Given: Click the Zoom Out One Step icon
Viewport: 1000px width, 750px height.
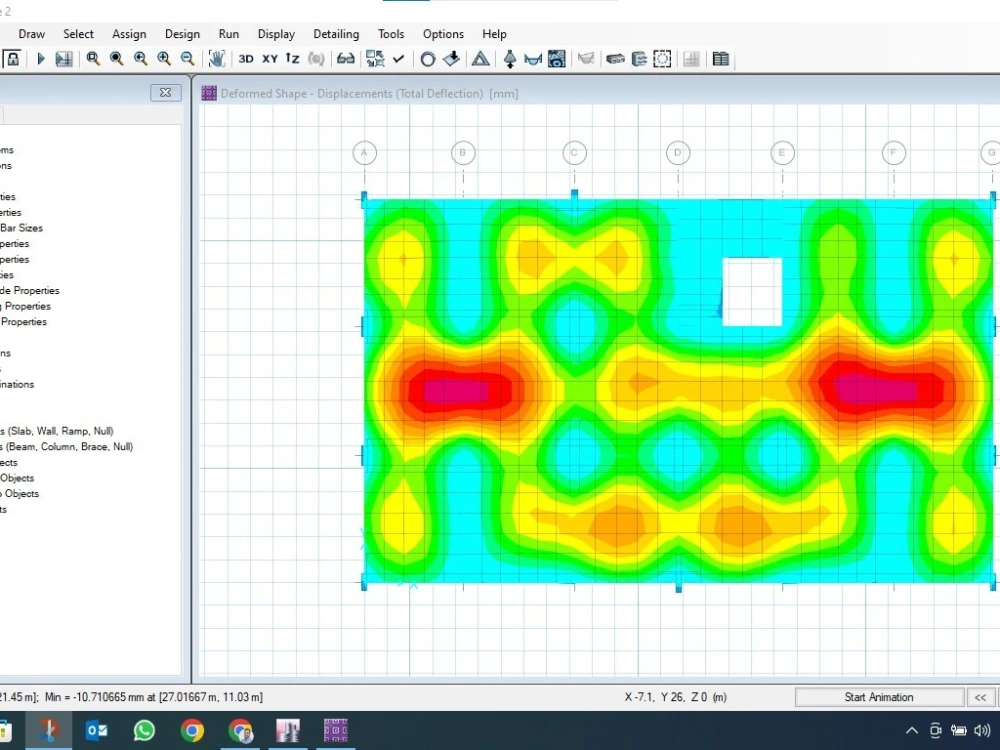Looking at the screenshot, I should click(187, 59).
